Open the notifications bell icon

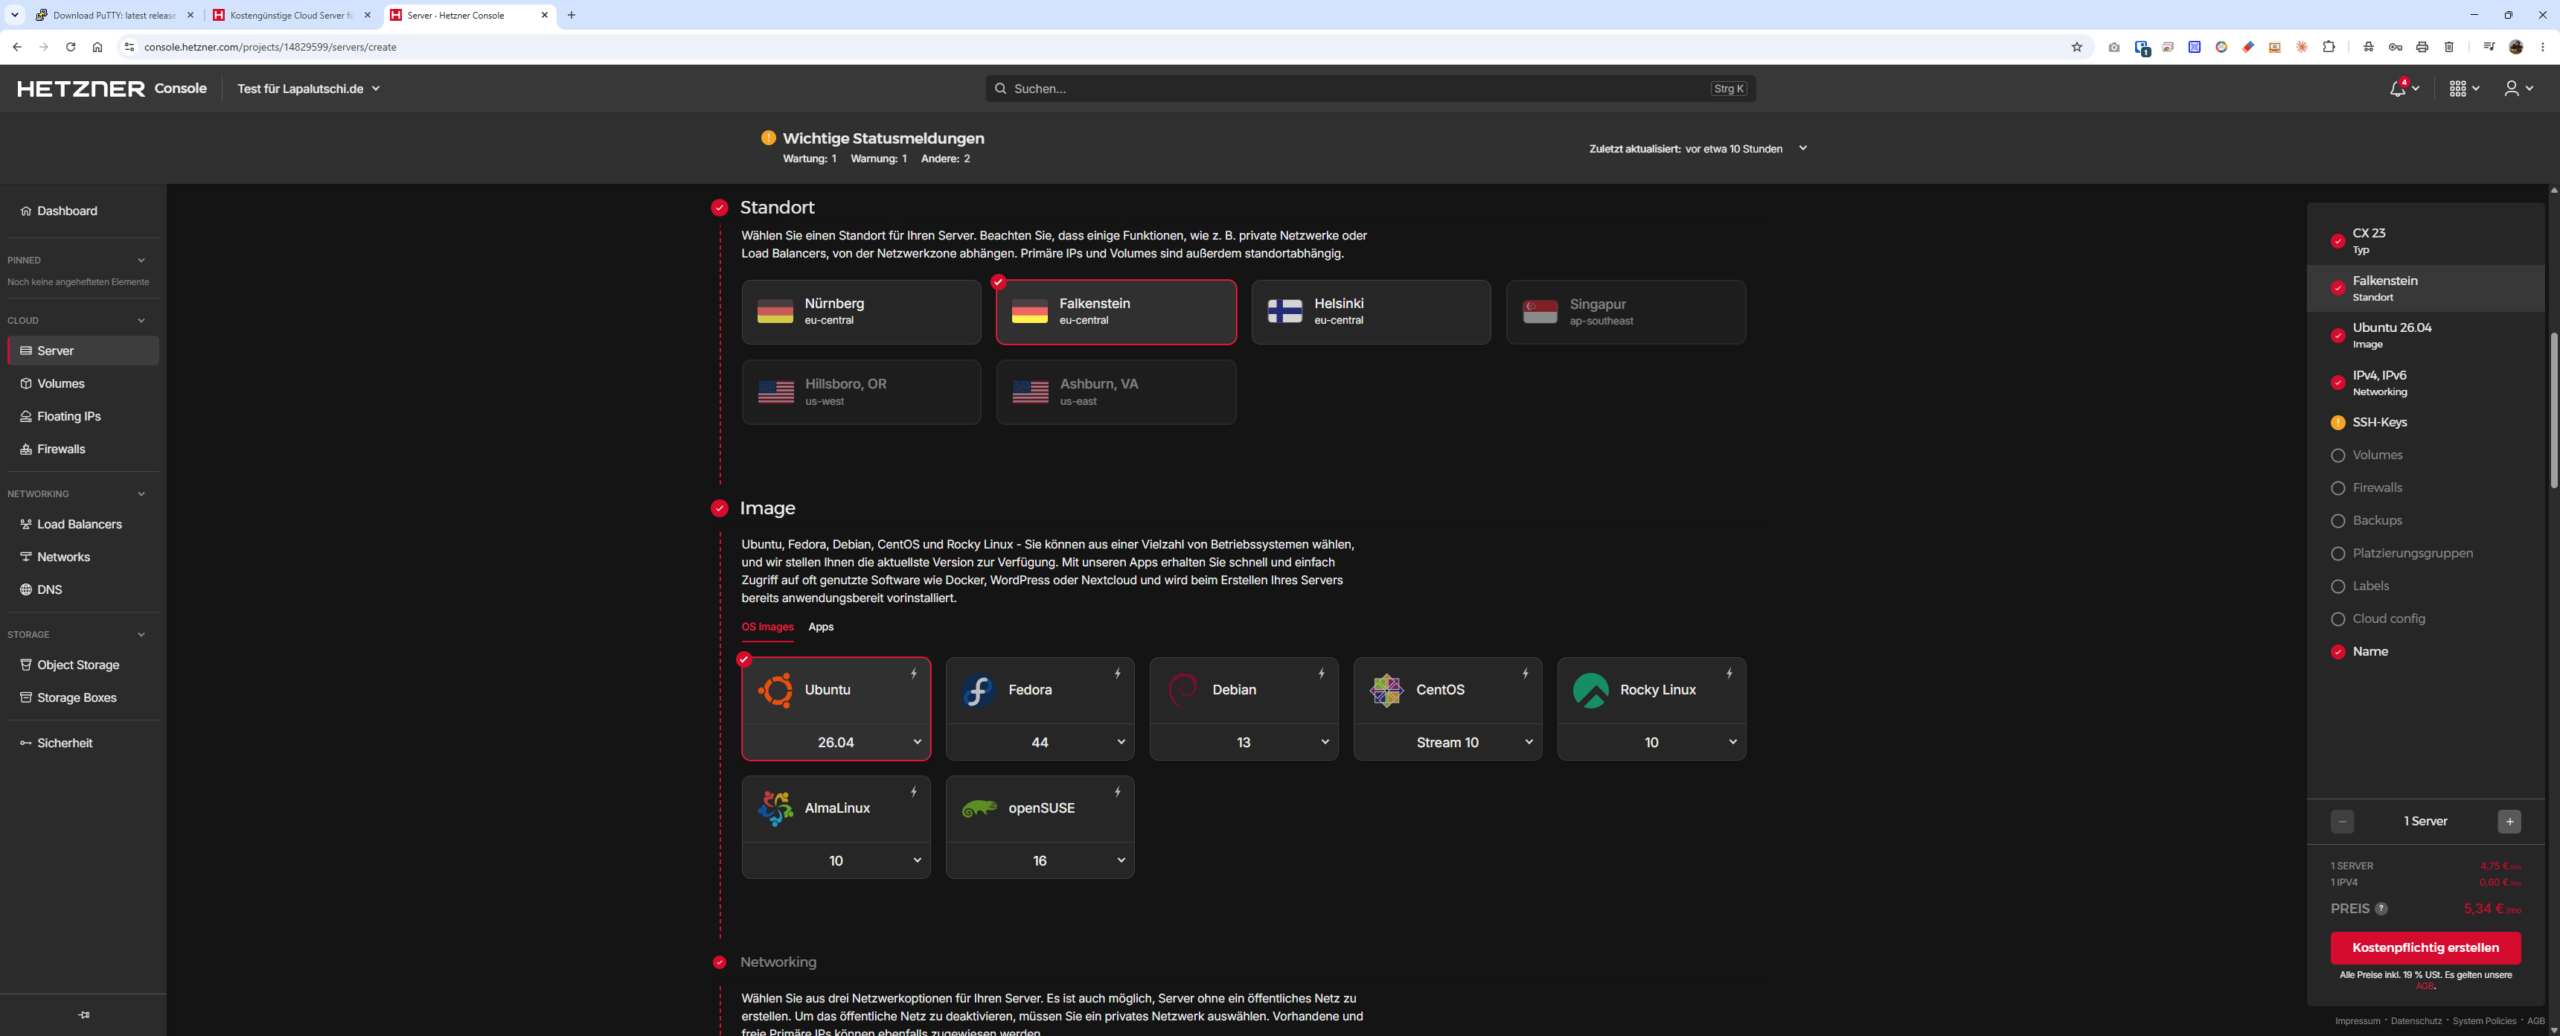tap(2397, 89)
